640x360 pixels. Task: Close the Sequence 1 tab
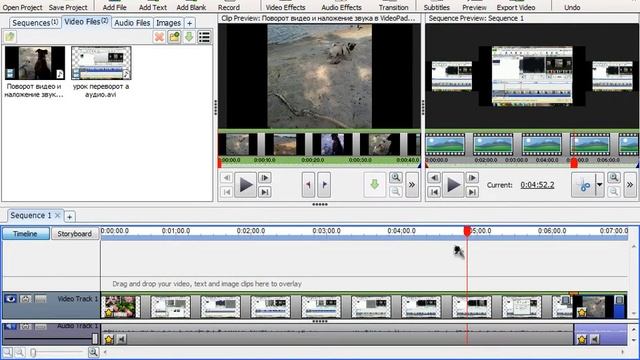58,215
